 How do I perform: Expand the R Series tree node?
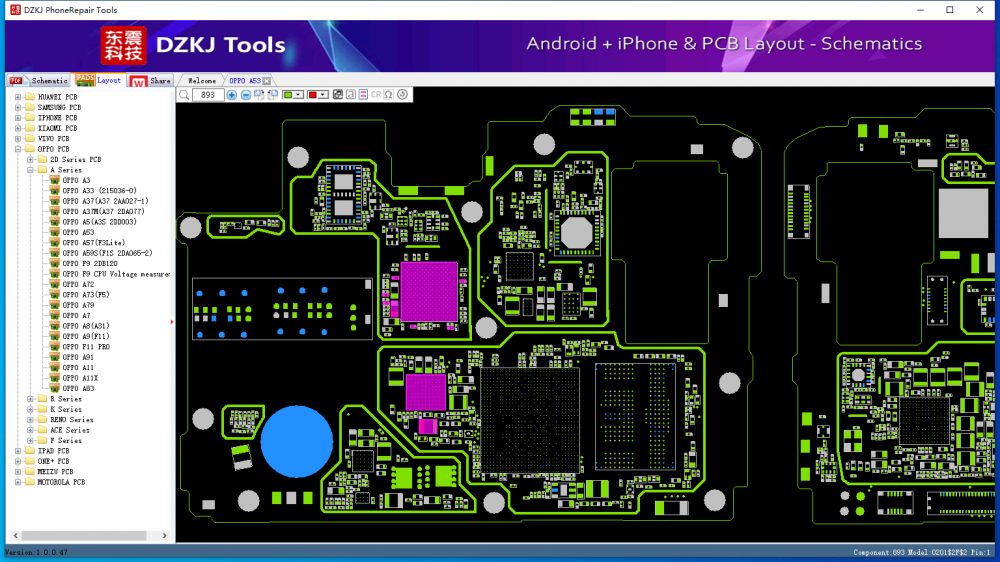31,399
